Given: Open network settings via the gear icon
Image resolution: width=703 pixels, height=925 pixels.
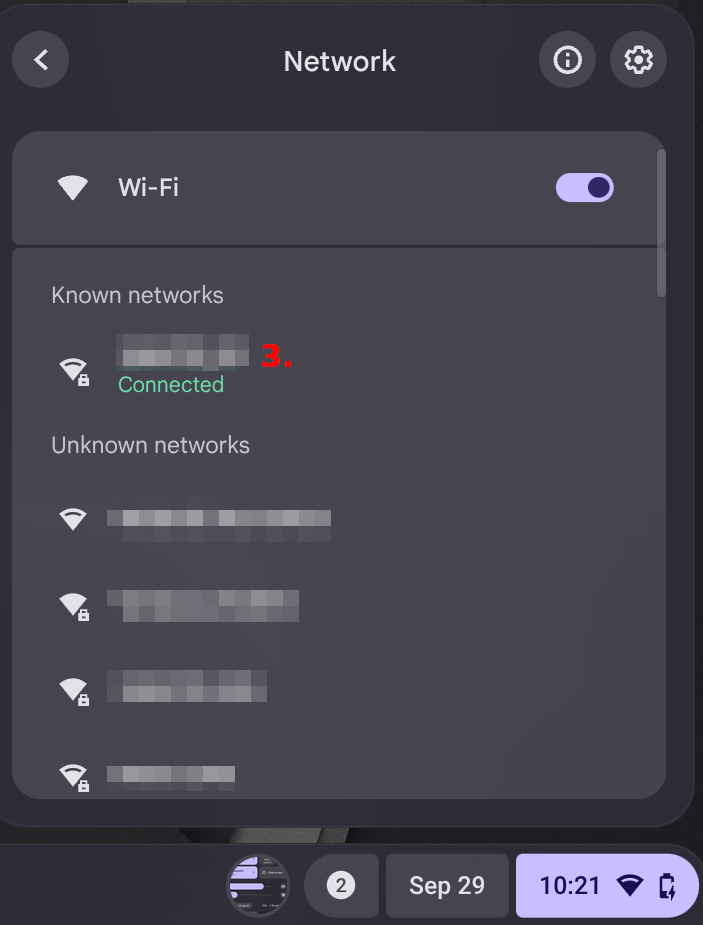Looking at the screenshot, I should tap(638, 60).
